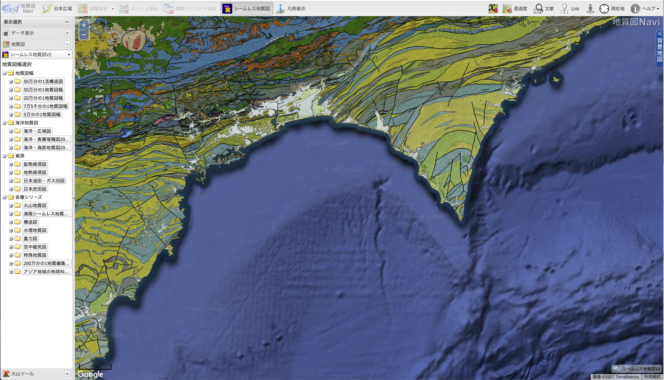This screenshot has width=664, height=380.
Task: Open the 文献 literature search
Action: [544, 8]
